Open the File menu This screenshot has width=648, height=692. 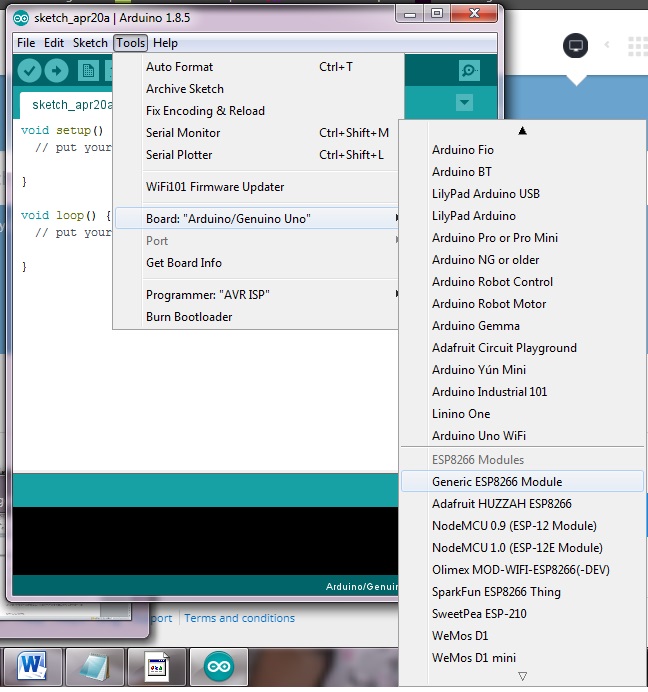26,43
